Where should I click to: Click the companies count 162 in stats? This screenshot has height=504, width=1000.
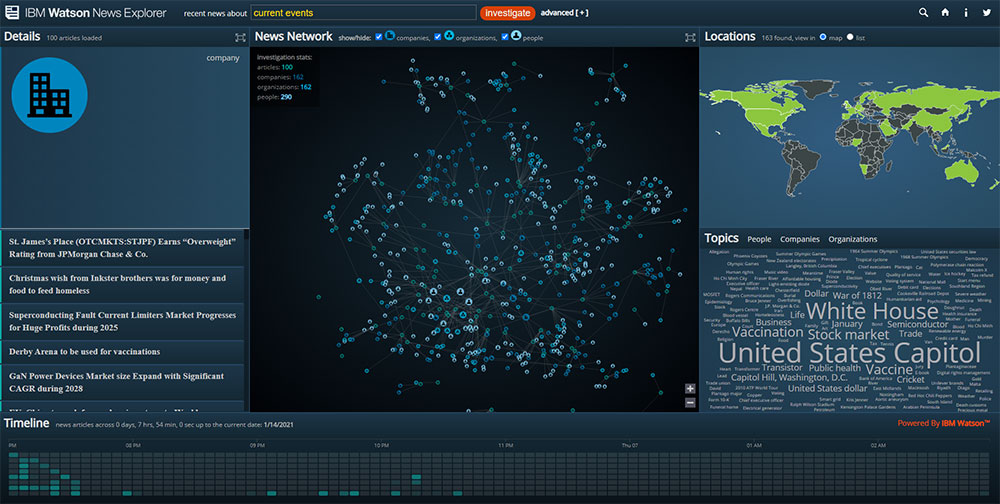point(298,77)
